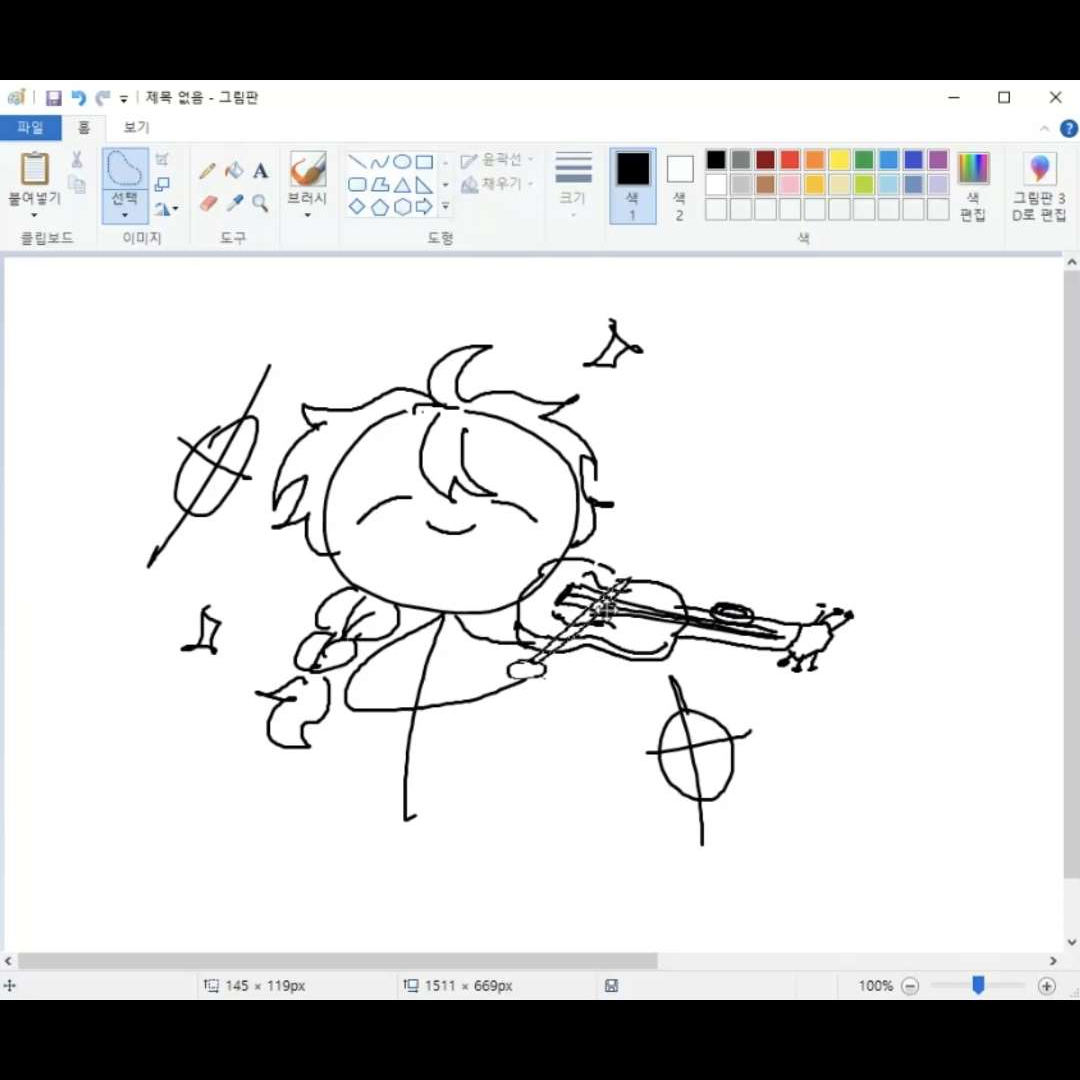This screenshot has height=1080, width=1080.
Task: Collapse the ribbon with the chevron
Action: coord(1045,128)
